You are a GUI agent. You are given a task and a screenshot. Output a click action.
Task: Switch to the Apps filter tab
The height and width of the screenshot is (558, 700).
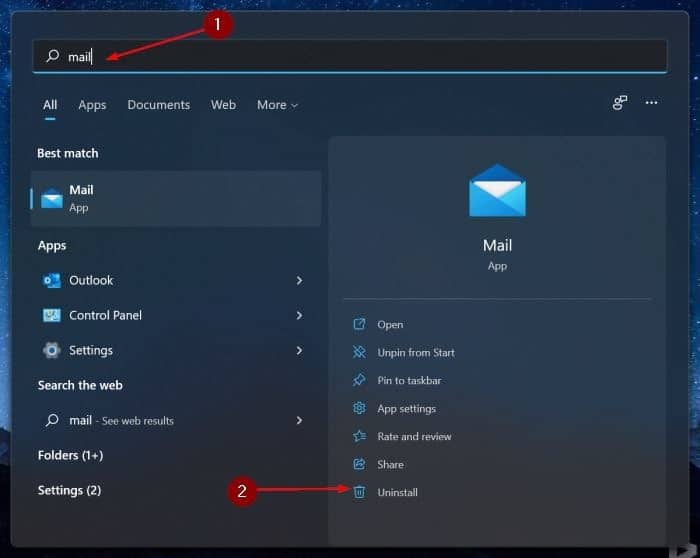92,105
